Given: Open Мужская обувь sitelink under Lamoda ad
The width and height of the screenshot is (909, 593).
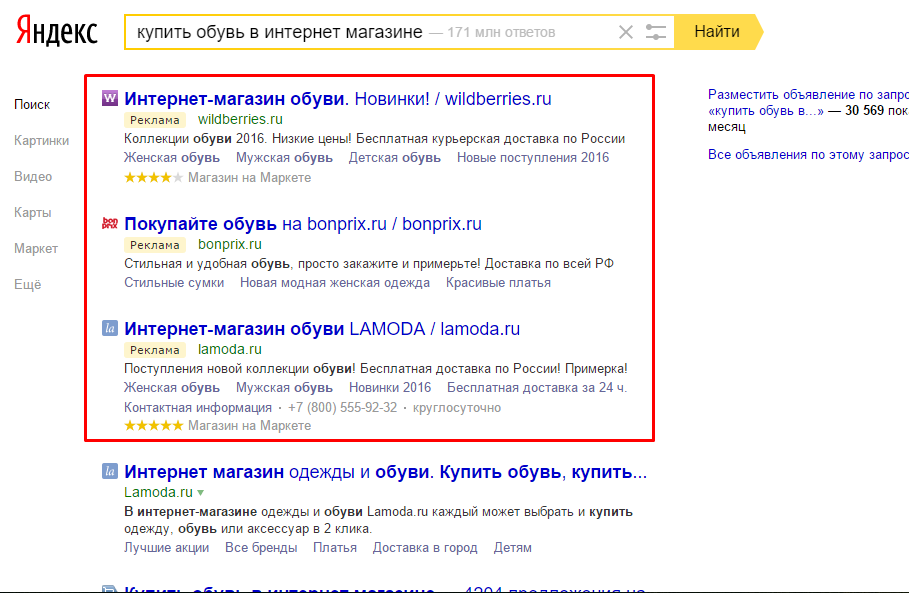Looking at the screenshot, I should point(284,388).
